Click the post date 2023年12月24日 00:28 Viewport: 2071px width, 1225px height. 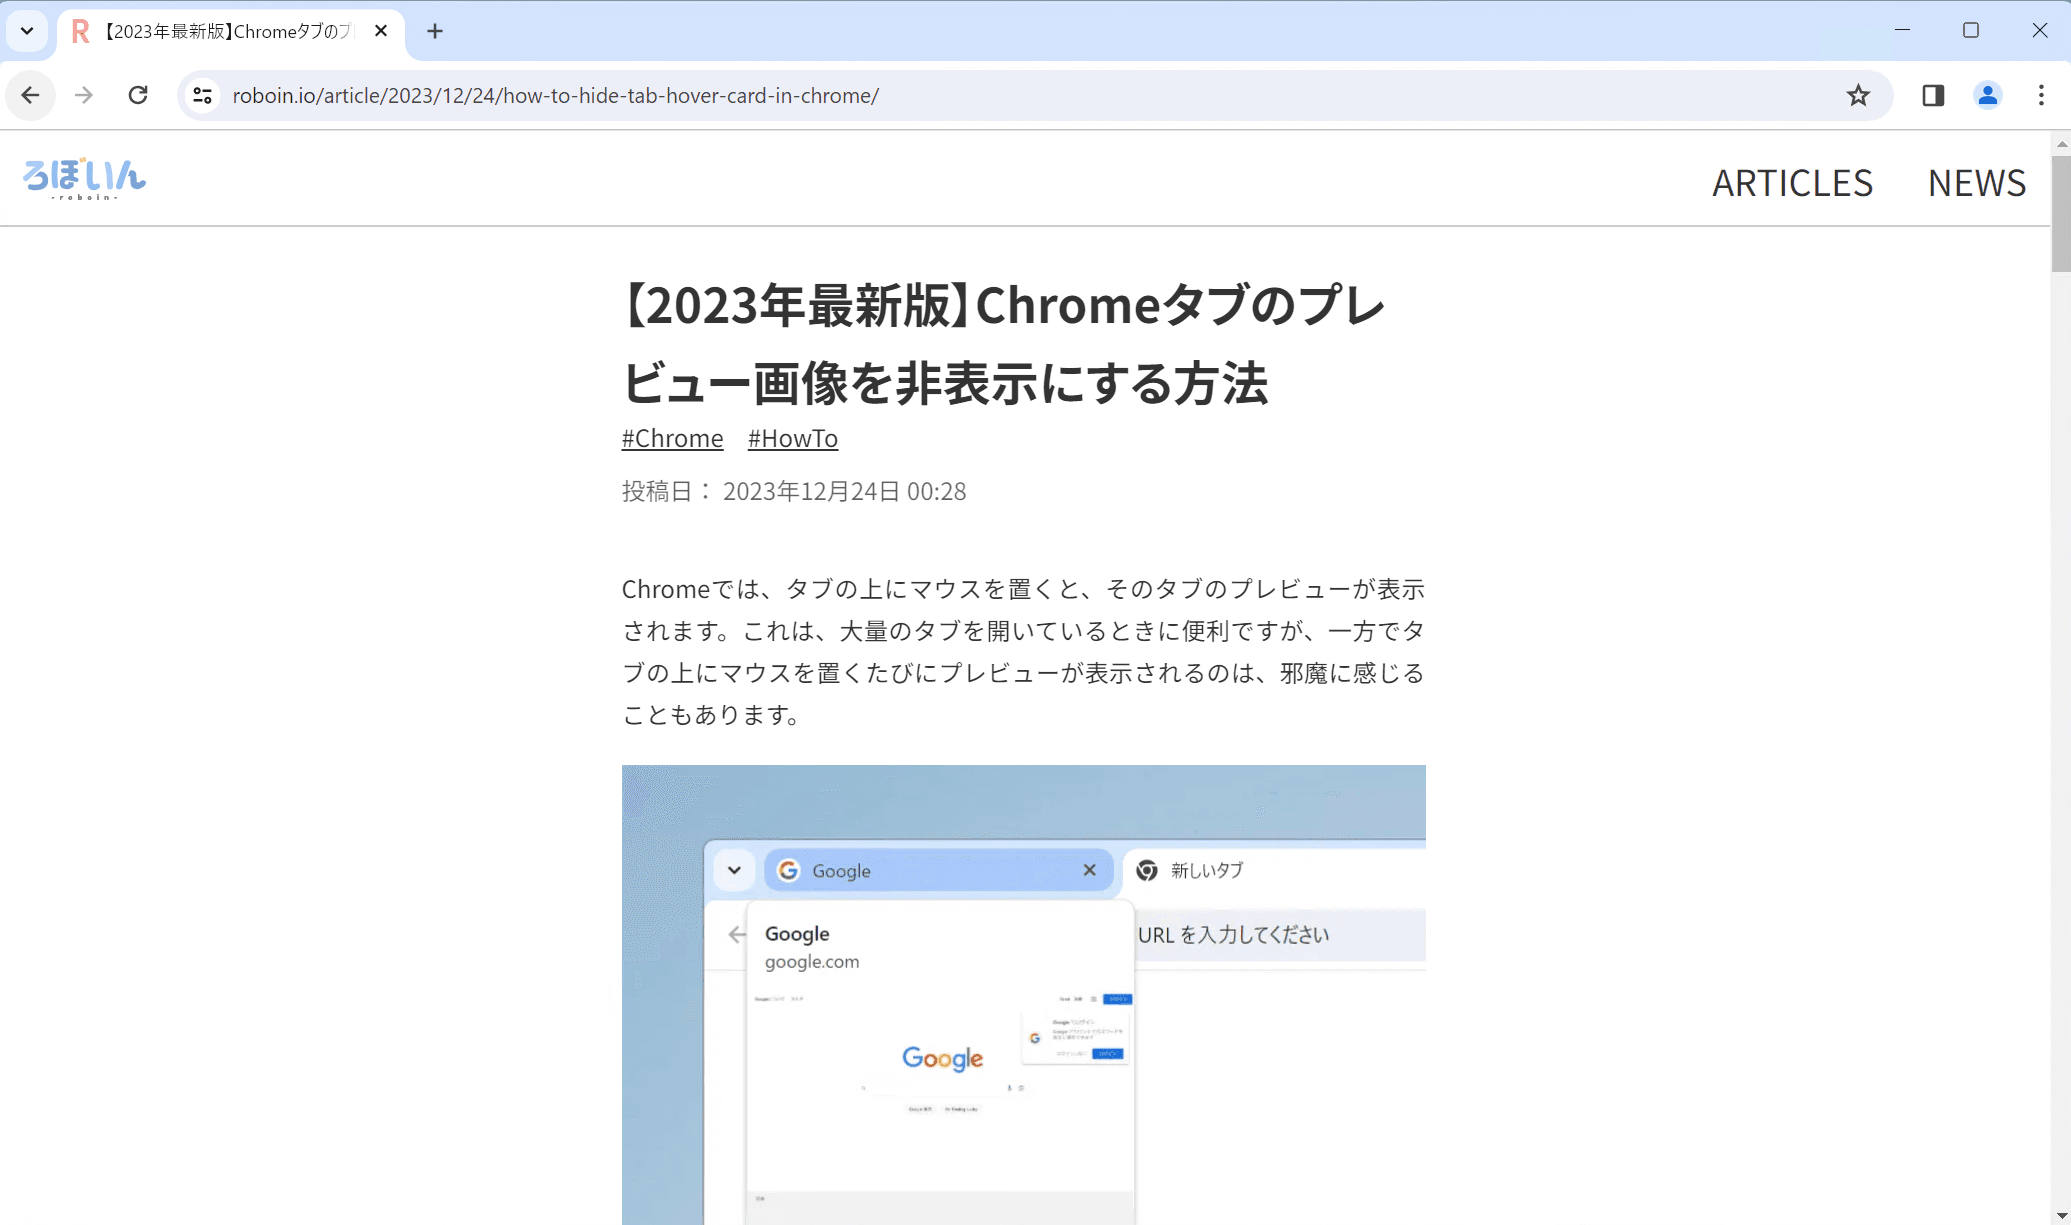(844, 491)
